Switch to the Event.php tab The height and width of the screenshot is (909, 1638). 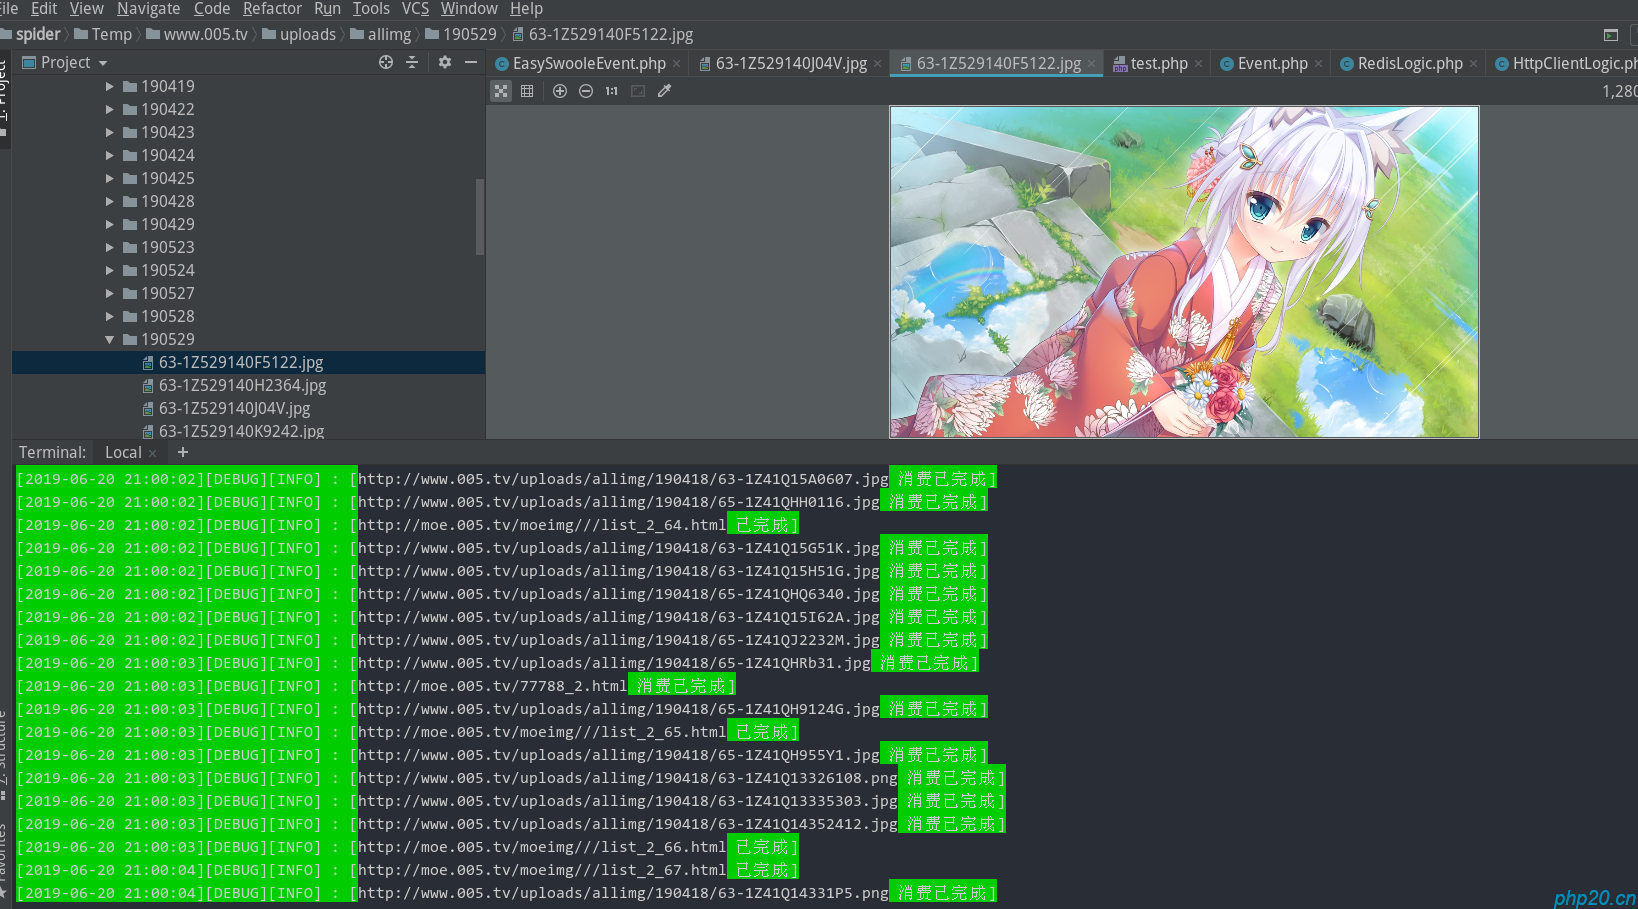[x=1264, y=63]
